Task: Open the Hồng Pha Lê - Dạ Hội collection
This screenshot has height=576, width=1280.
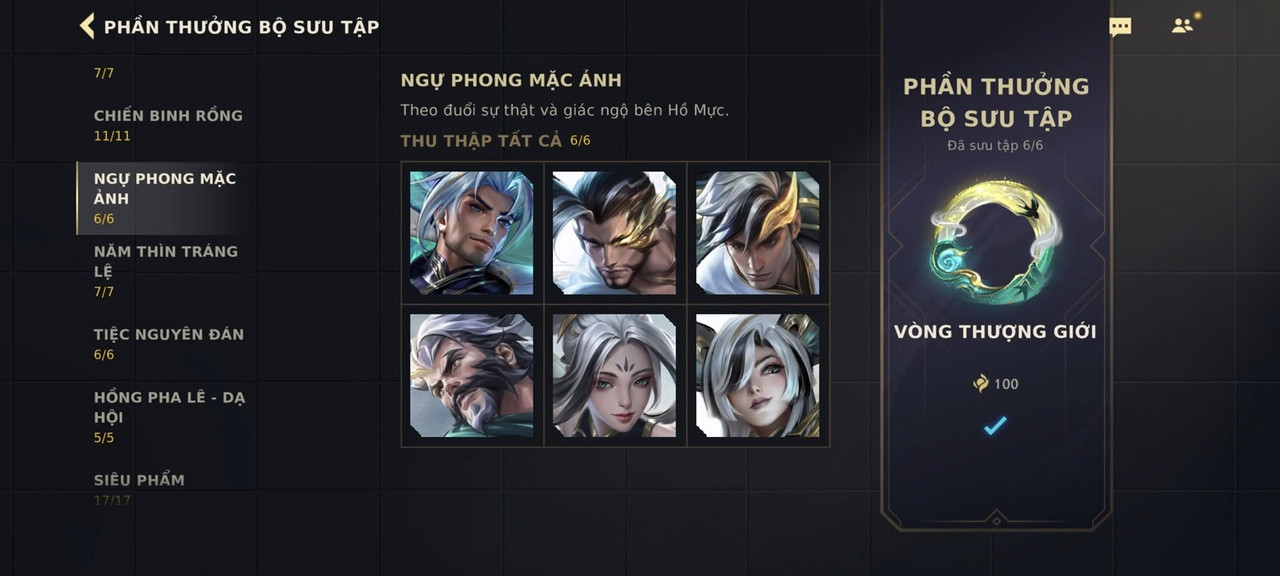Action: click(x=168, y=417)
